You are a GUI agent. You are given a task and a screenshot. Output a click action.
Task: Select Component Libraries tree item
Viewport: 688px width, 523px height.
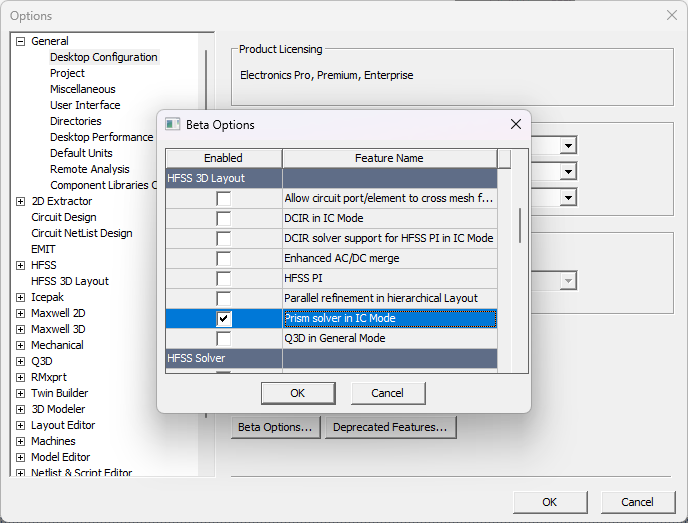pos(103,185)
